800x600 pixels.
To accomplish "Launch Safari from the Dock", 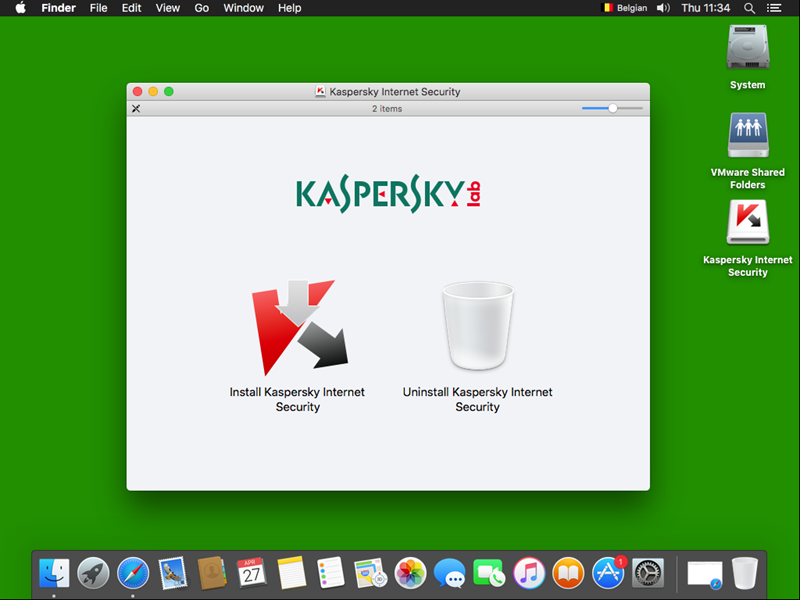I will coord(133,573).
